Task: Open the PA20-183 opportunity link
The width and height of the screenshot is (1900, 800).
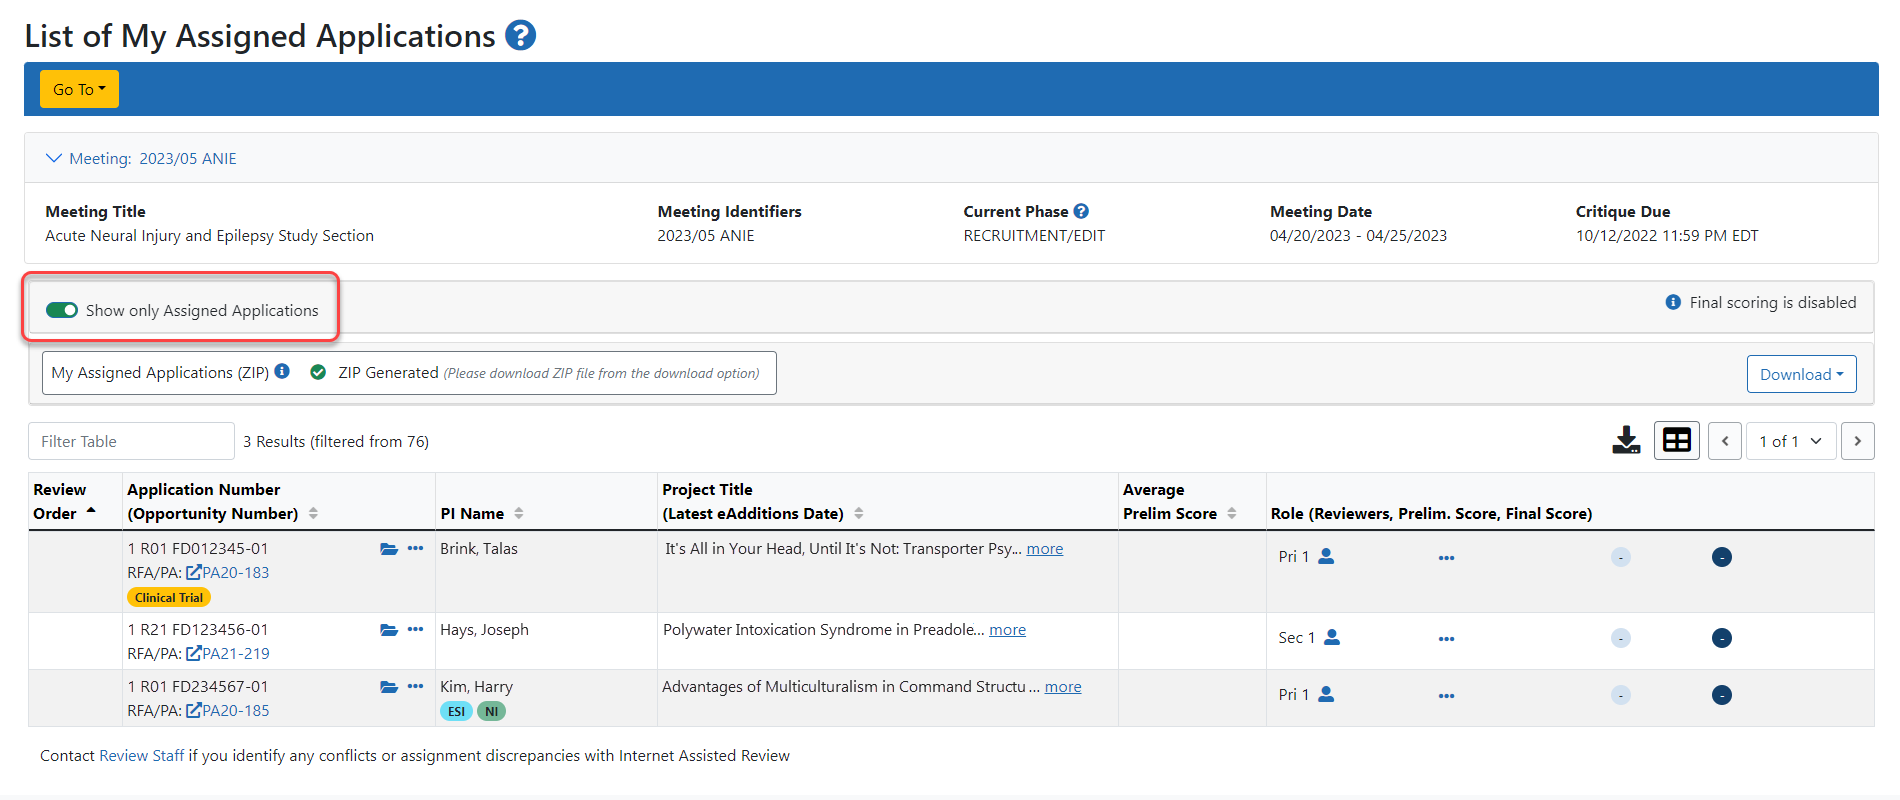Action: 235,573
